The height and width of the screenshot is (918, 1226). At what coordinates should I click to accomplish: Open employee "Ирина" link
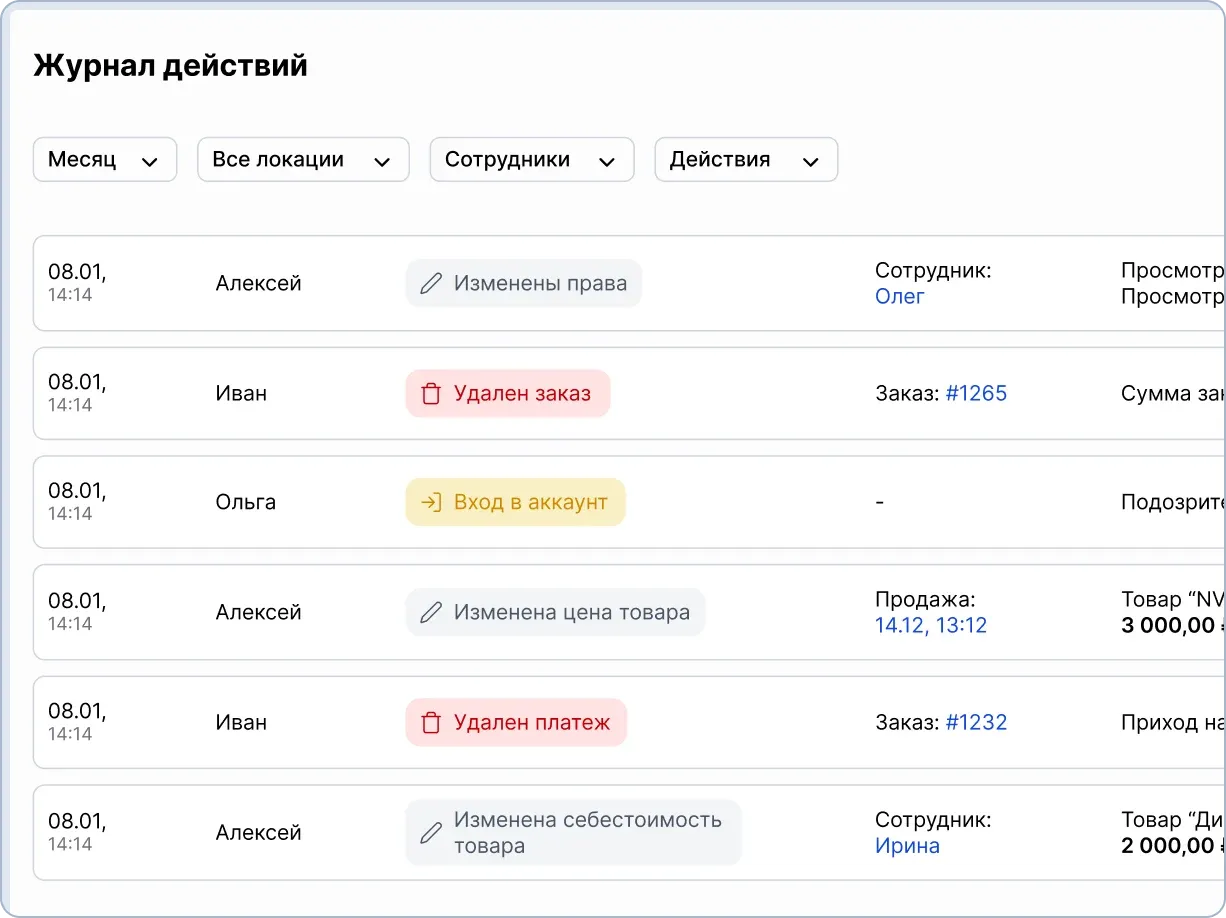[908, 845]
